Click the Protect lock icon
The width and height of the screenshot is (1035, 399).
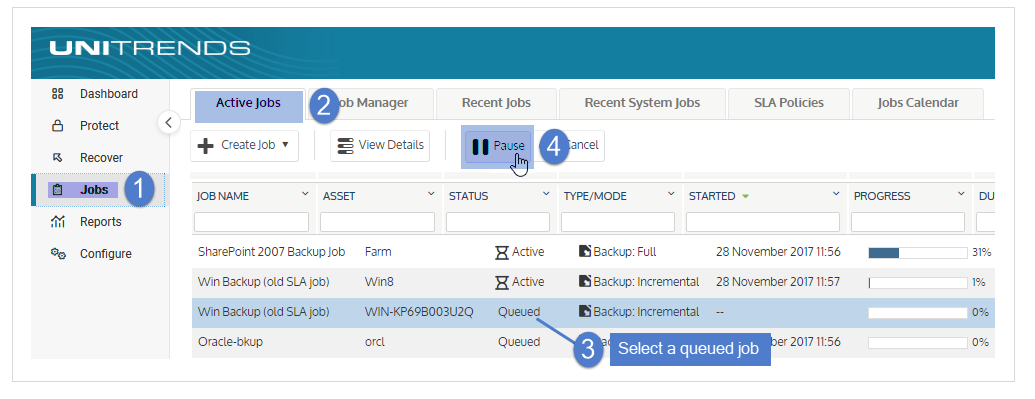click(57, 126)
